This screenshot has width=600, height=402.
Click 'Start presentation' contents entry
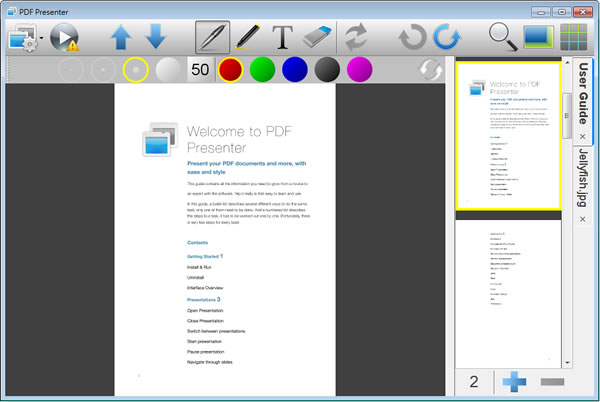204,342
